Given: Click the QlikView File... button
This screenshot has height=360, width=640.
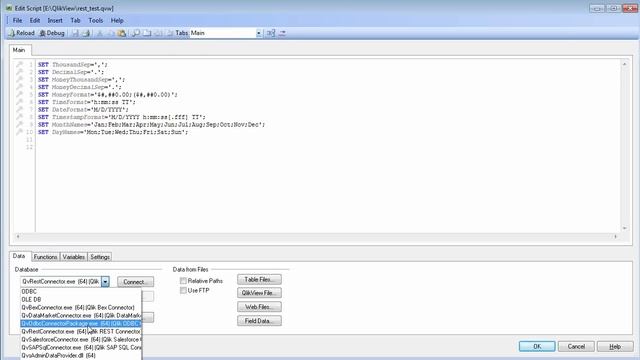Looking at the screenshot, I should tap(259, 293).
